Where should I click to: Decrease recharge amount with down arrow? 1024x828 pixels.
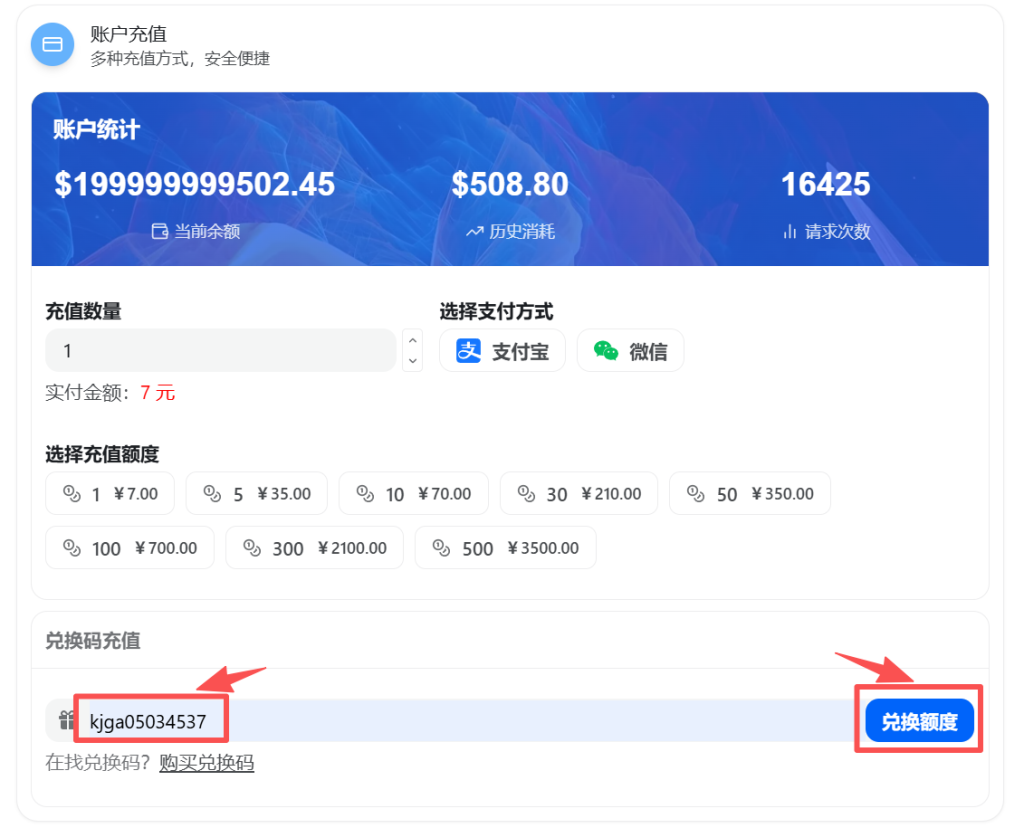pos(412,360)
